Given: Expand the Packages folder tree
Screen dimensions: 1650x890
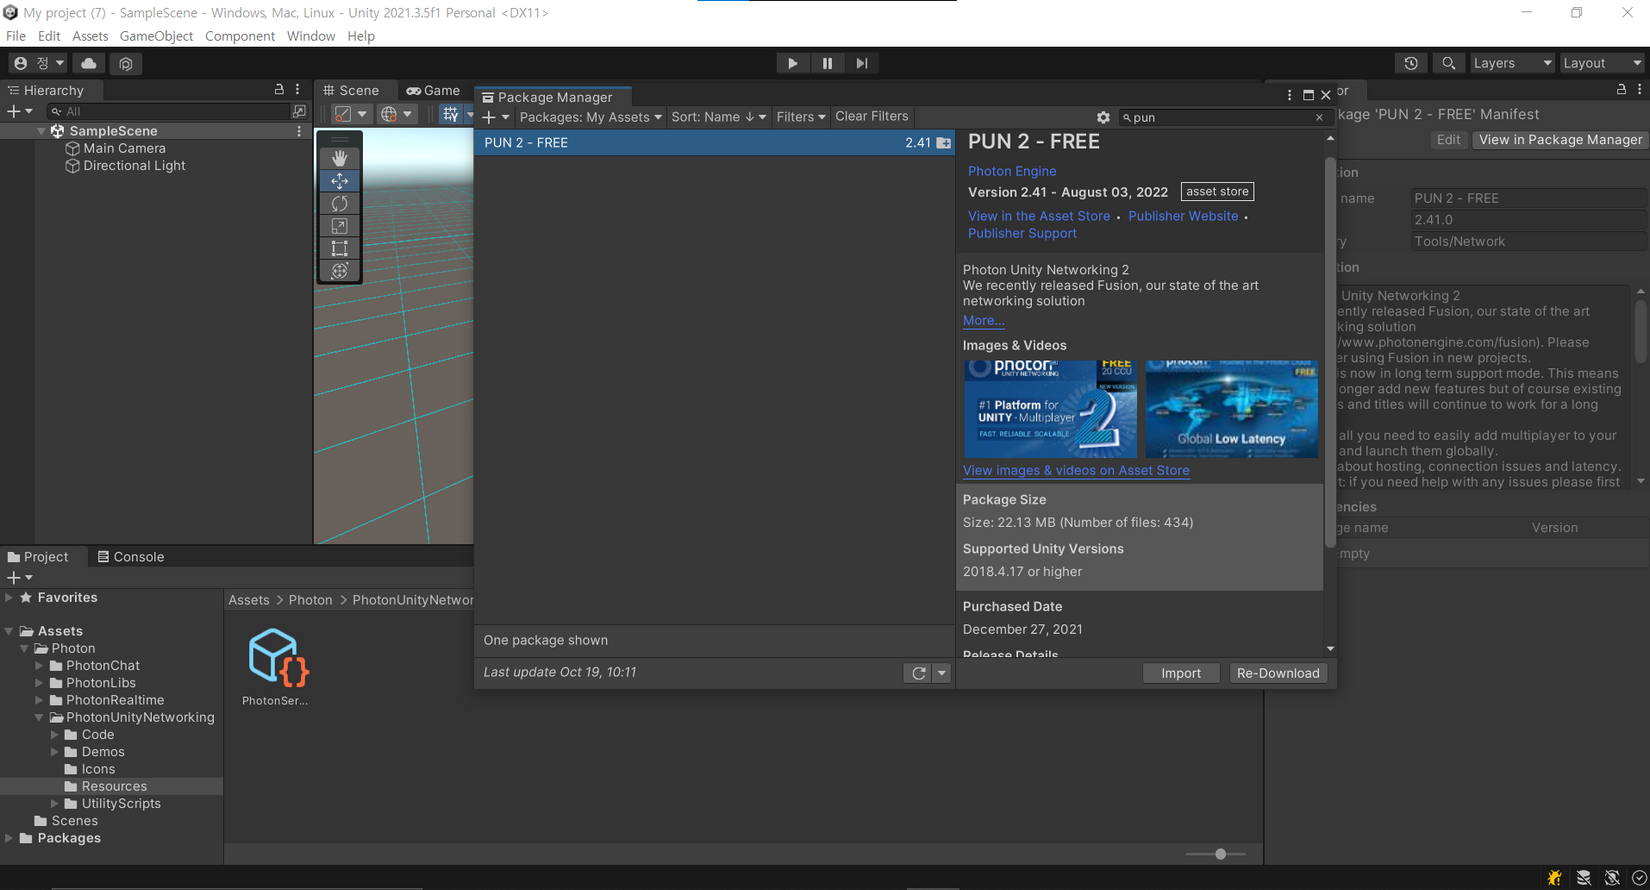Looking at the screenshot, I should point(9,838).
